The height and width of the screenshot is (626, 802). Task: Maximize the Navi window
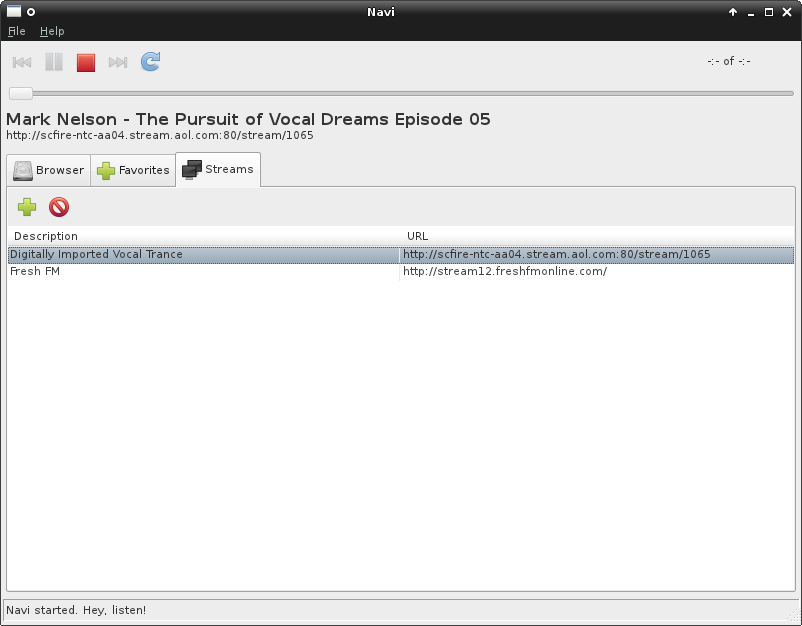769,12
